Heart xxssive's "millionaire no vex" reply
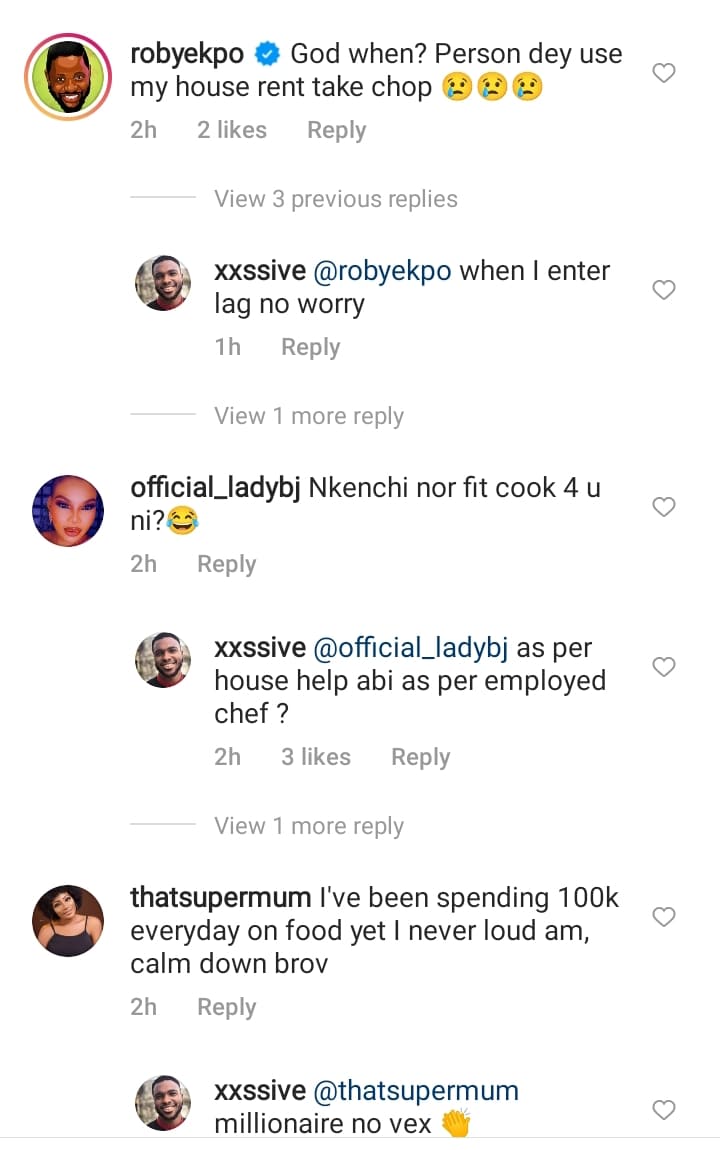 (664, 1109)
